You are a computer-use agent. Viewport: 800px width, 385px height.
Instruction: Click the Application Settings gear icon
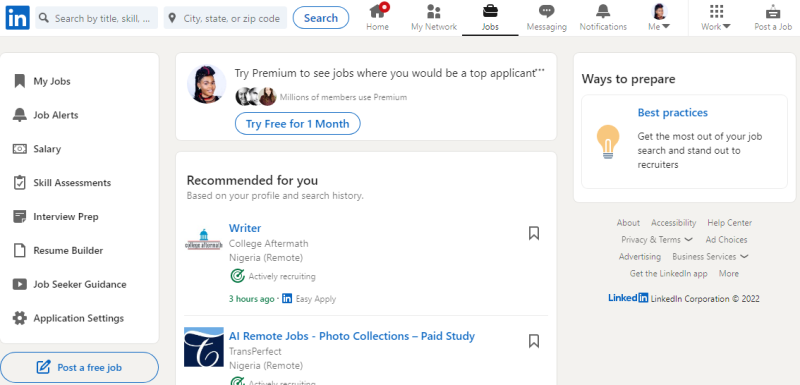pyautogui.click(x=19, y=318)
